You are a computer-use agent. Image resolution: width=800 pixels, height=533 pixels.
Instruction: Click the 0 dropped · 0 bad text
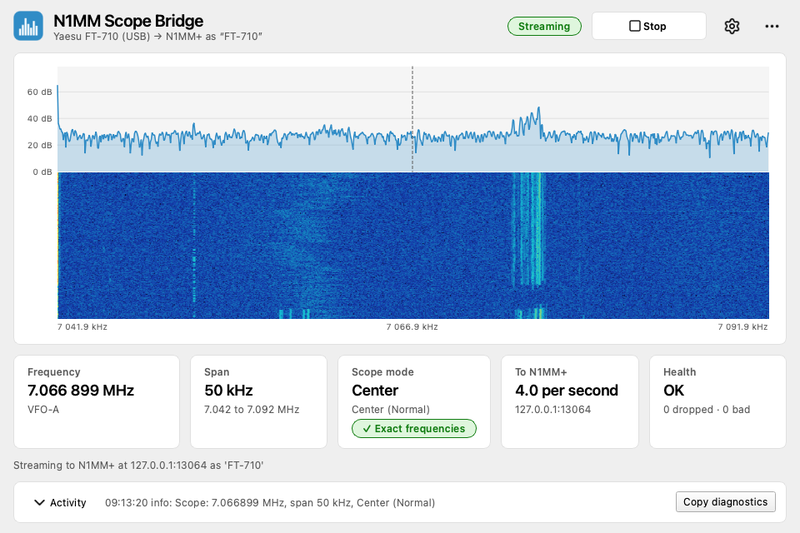coord(707,410)
